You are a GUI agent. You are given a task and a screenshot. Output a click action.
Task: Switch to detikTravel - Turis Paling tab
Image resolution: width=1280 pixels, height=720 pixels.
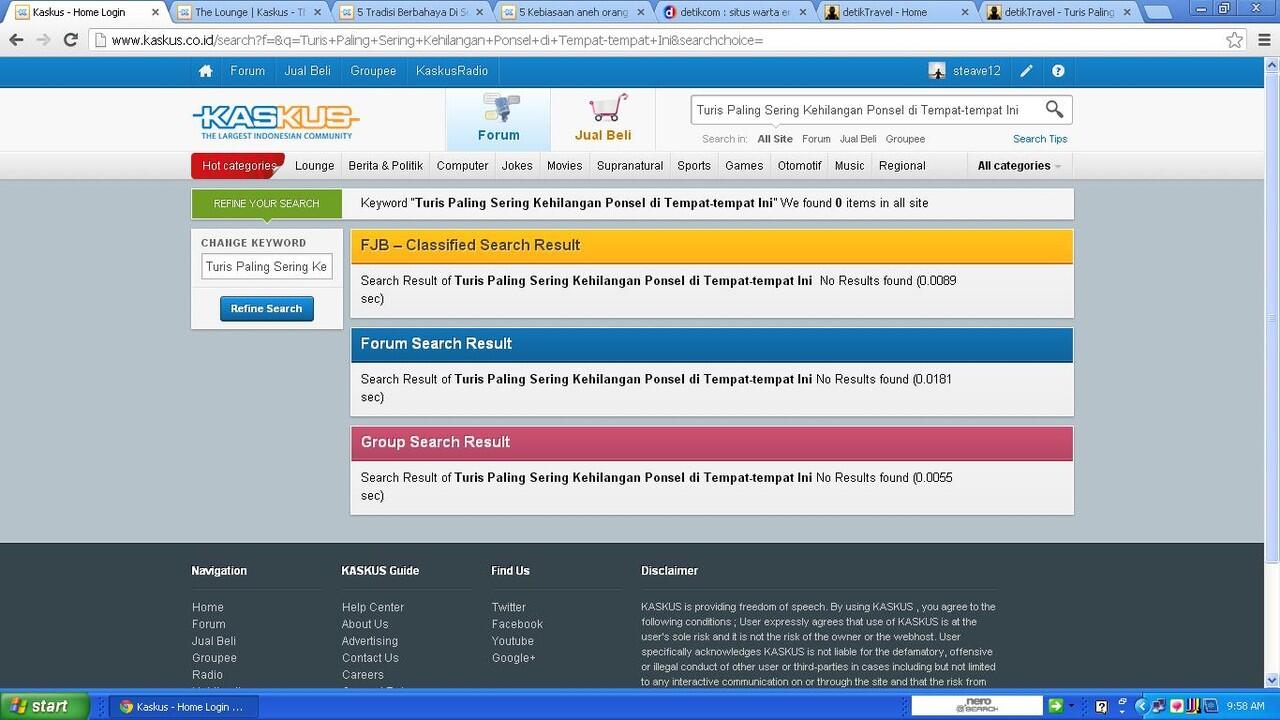pos(1060,12)
